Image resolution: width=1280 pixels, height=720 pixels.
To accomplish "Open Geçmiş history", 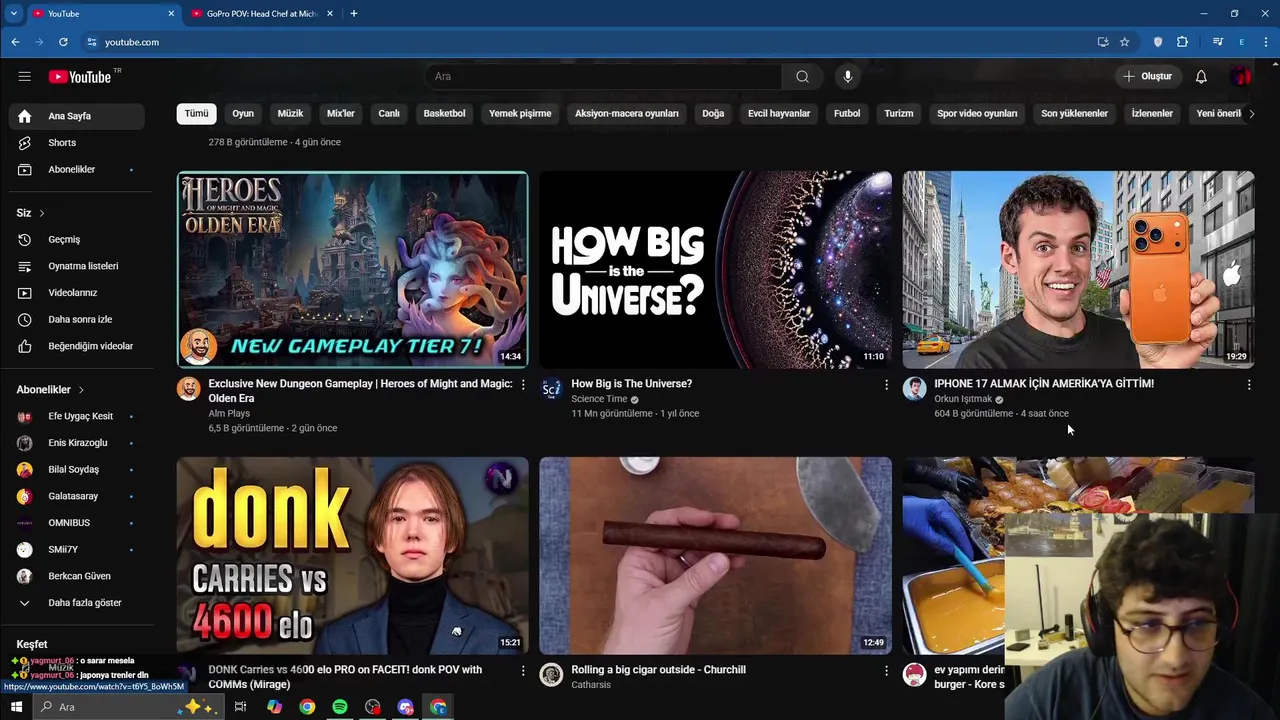I will (76, 240).
